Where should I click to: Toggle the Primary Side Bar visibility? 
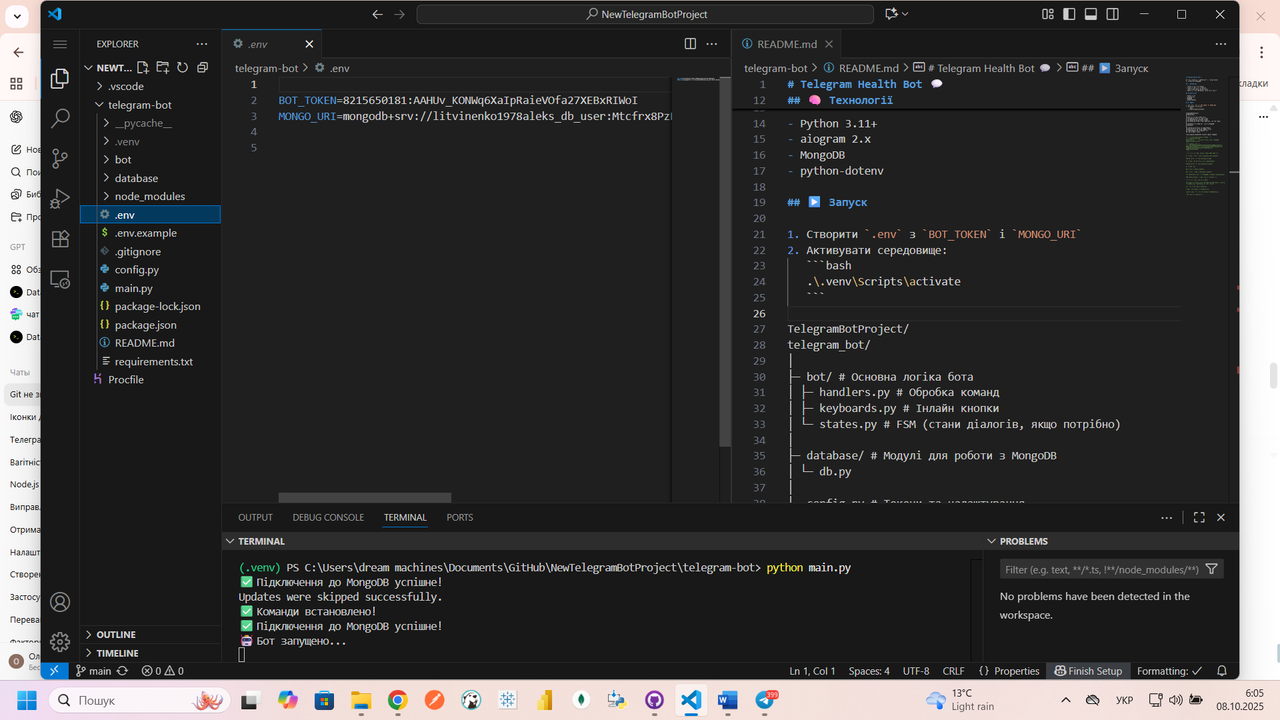click(1069, 14)
